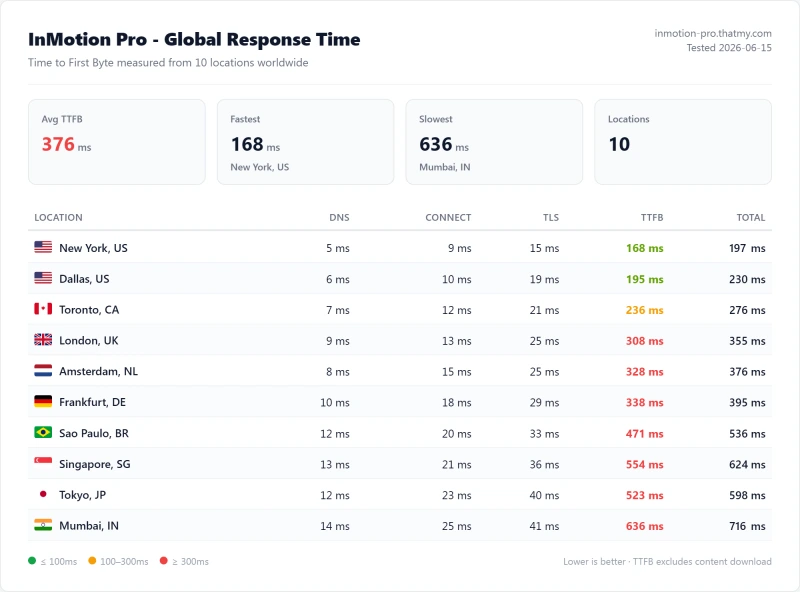Viewport: 800px width, 592px height.
Task: Sort by the LOCATION column header
Action: tap(58, 217)
